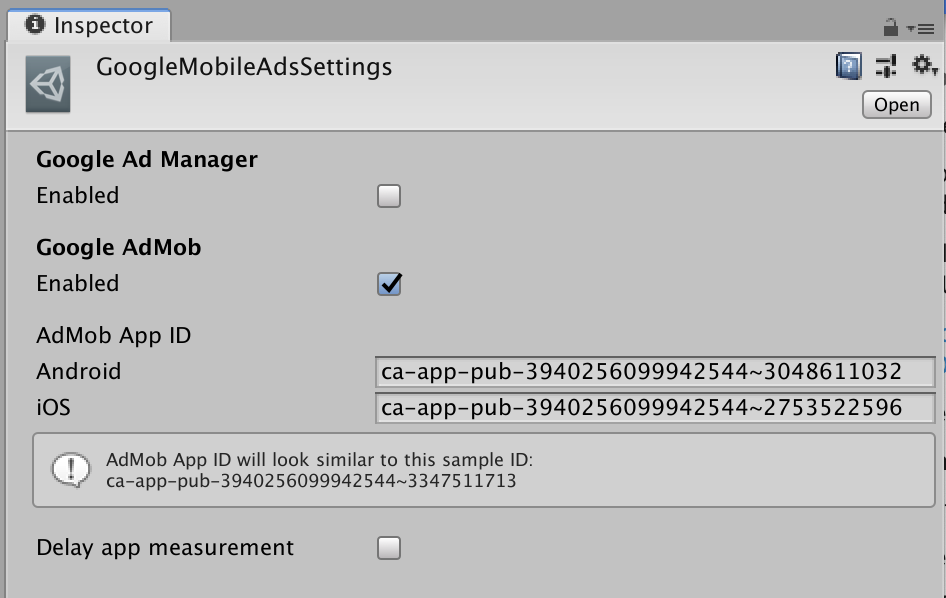The height and width of the screenshot is (598, 946).
Task: Click the iOS AdMob App ID field
Action: (655, 408)
